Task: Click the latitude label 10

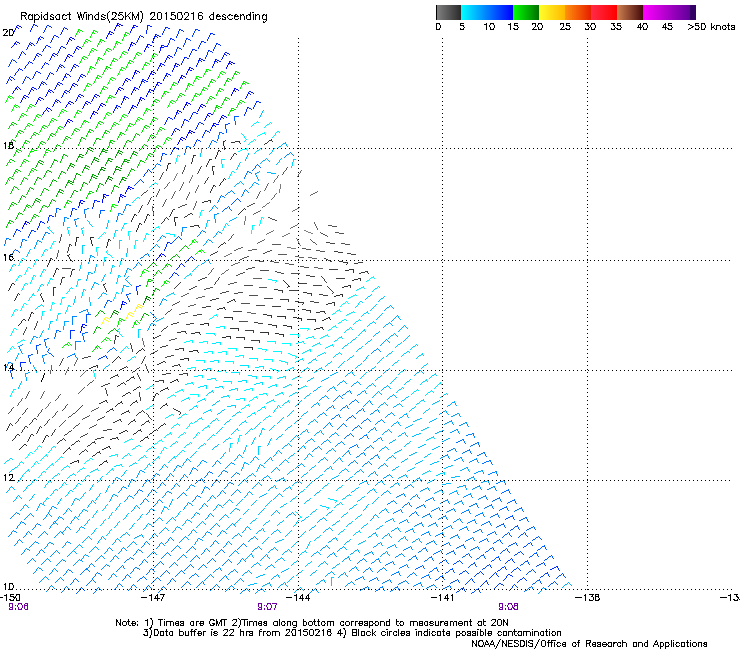Action: [8, 586]
